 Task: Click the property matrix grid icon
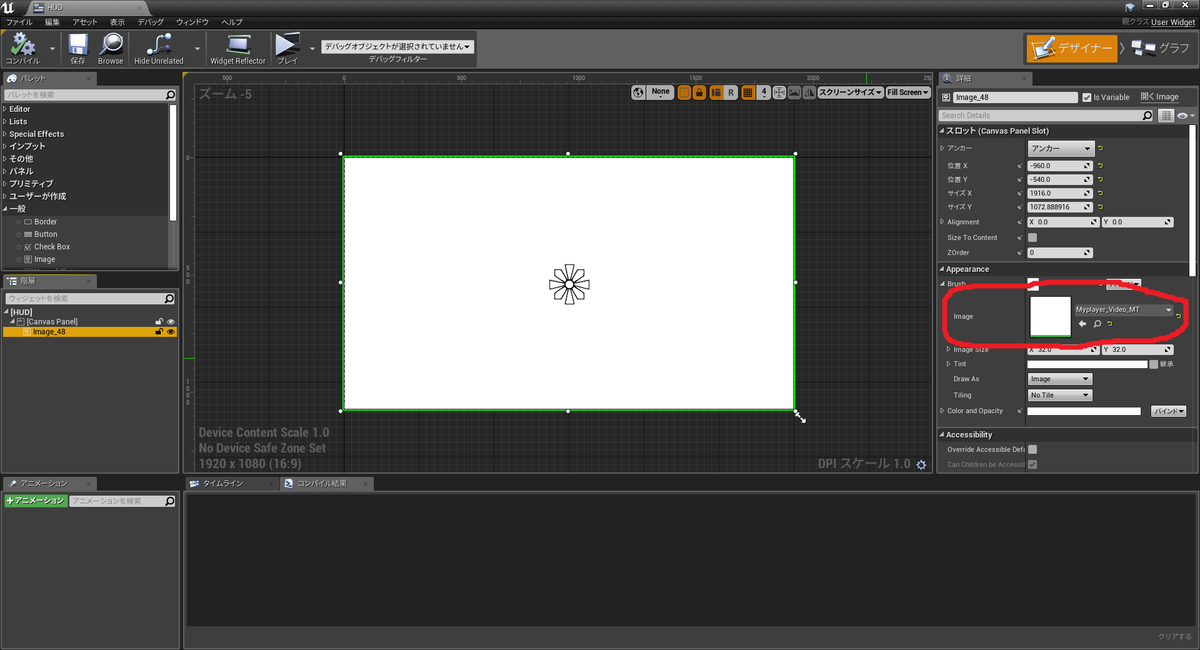pyautogui.click(x=1165, y=116)
